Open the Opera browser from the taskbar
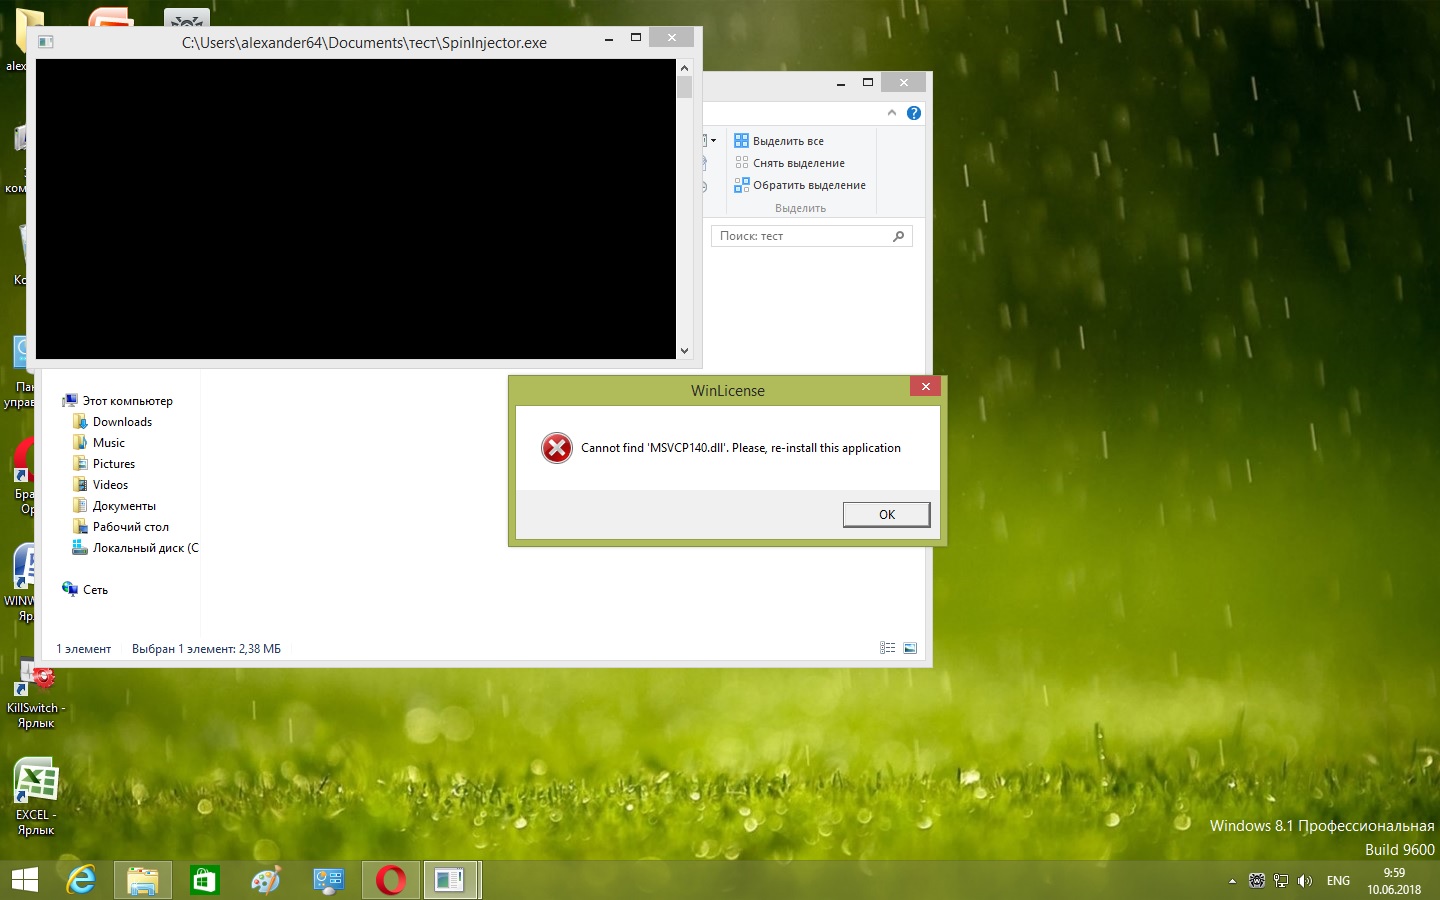This screenshot has height=900, width=1440. tap(390, 880)
